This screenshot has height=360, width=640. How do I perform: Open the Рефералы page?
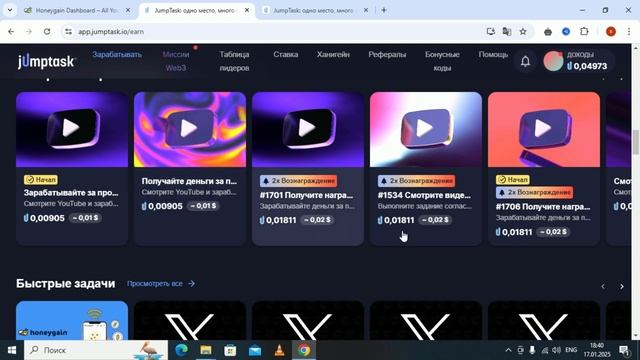point(387,54)
